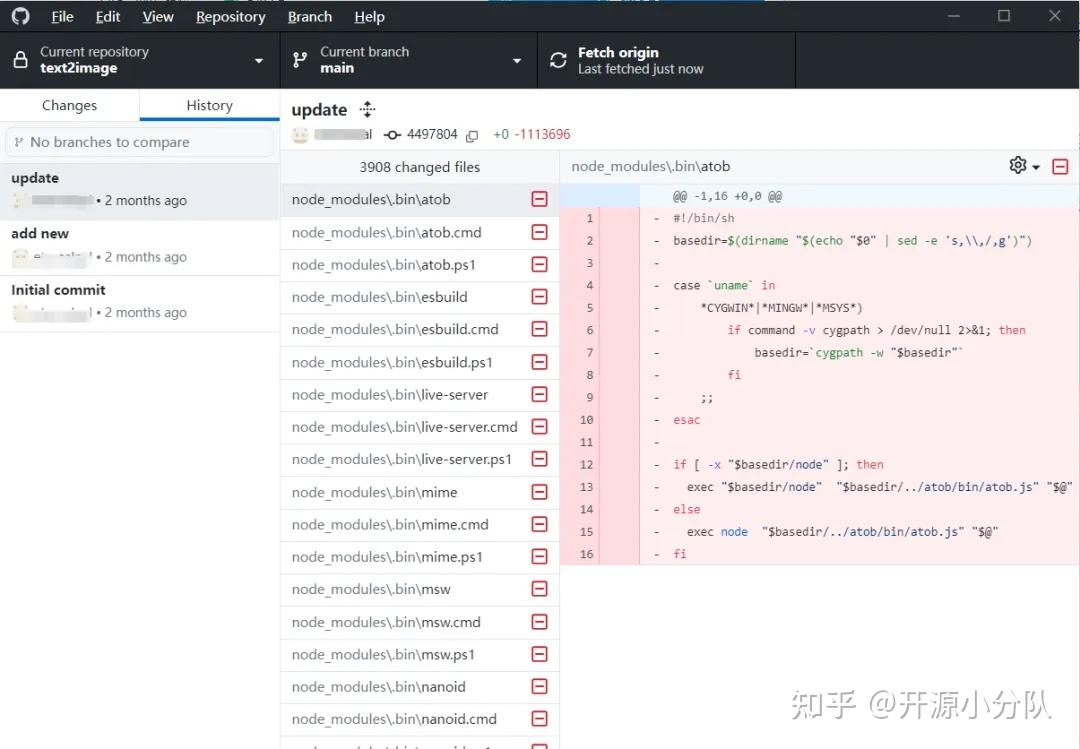Click the GitHub logo icon
This screenshot has width=1080, height=749.
(x=20, y=15)
